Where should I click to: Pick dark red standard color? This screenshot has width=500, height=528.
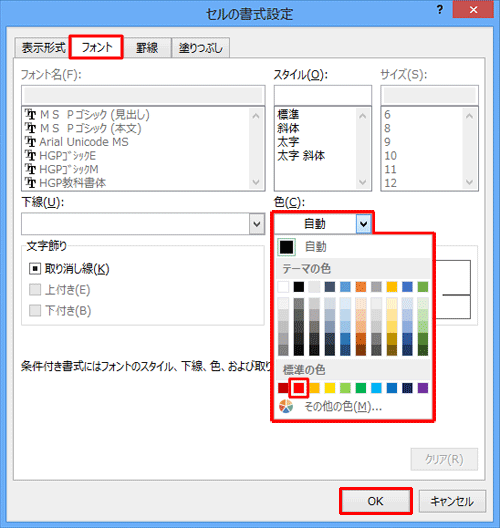pos(283,388)
